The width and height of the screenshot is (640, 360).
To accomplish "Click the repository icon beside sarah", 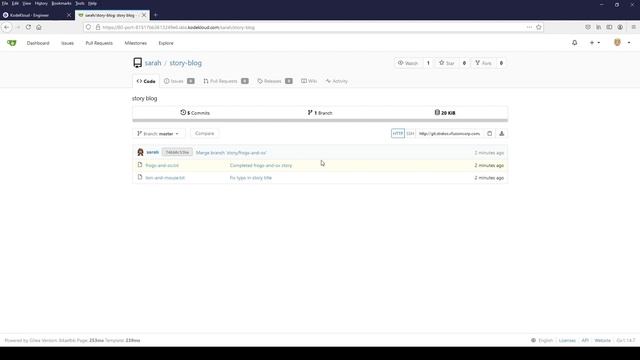I will 138,63.
